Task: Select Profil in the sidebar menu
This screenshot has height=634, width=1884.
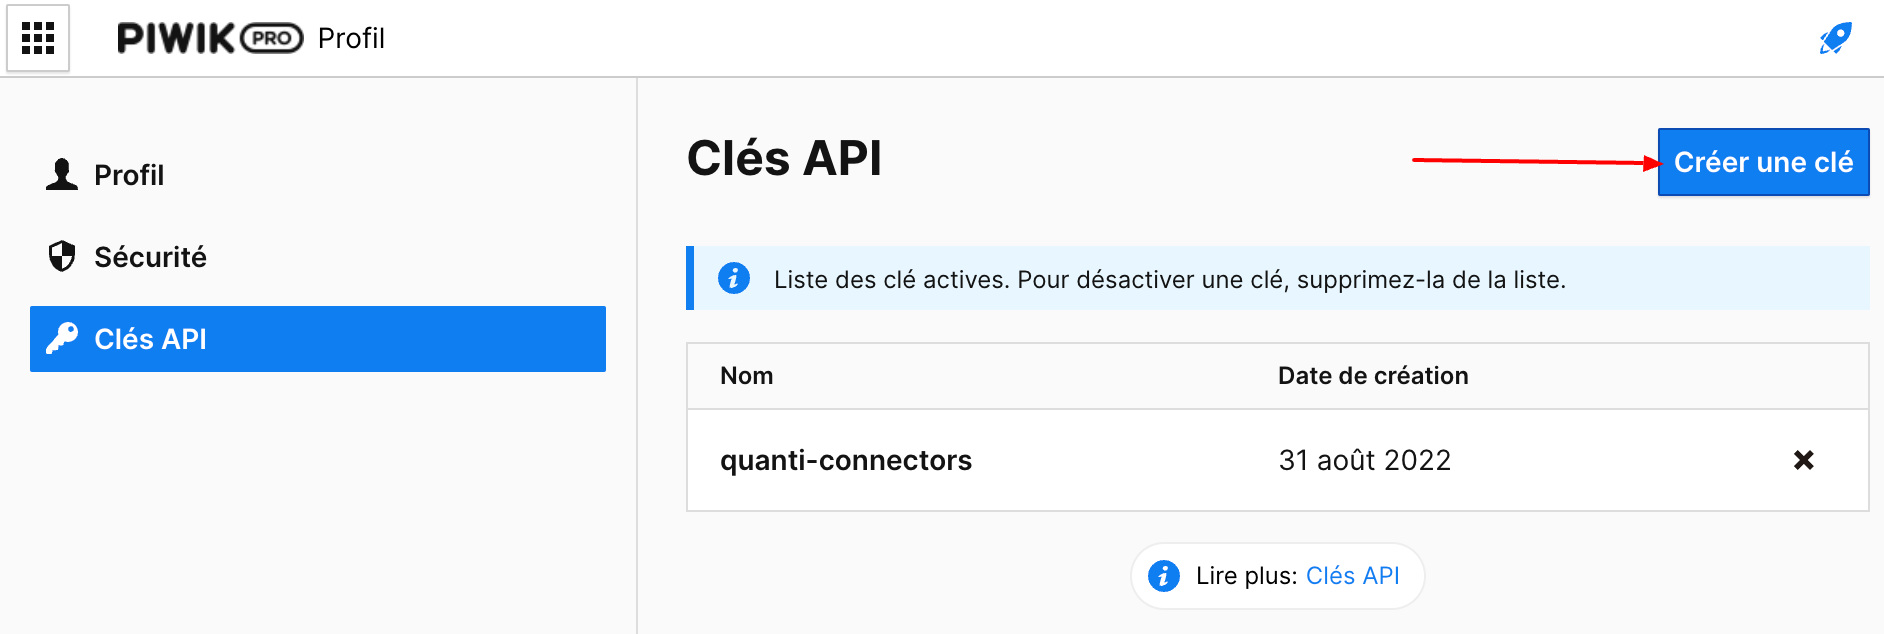Action: pos(128,174)
